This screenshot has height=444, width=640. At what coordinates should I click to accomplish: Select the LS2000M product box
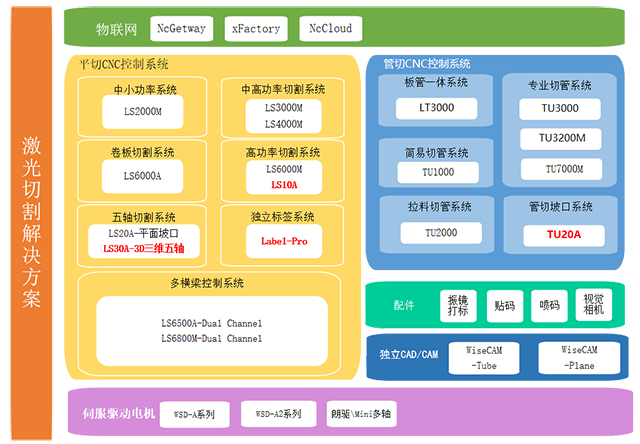[146, 111]
